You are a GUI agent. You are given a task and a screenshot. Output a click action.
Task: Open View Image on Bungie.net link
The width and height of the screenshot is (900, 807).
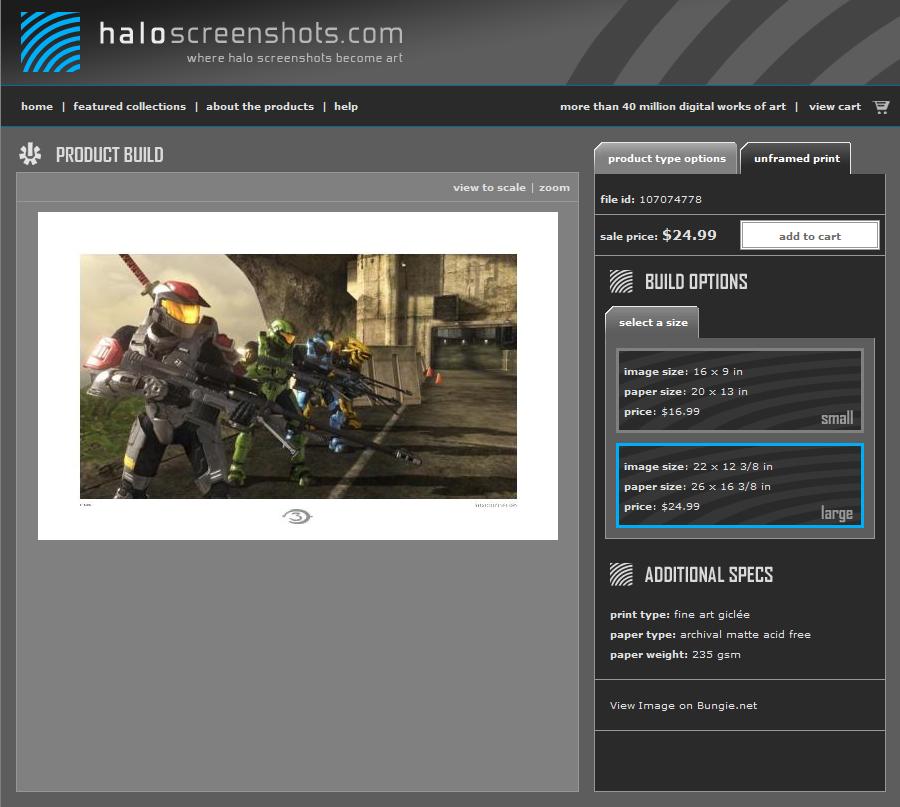683,705
